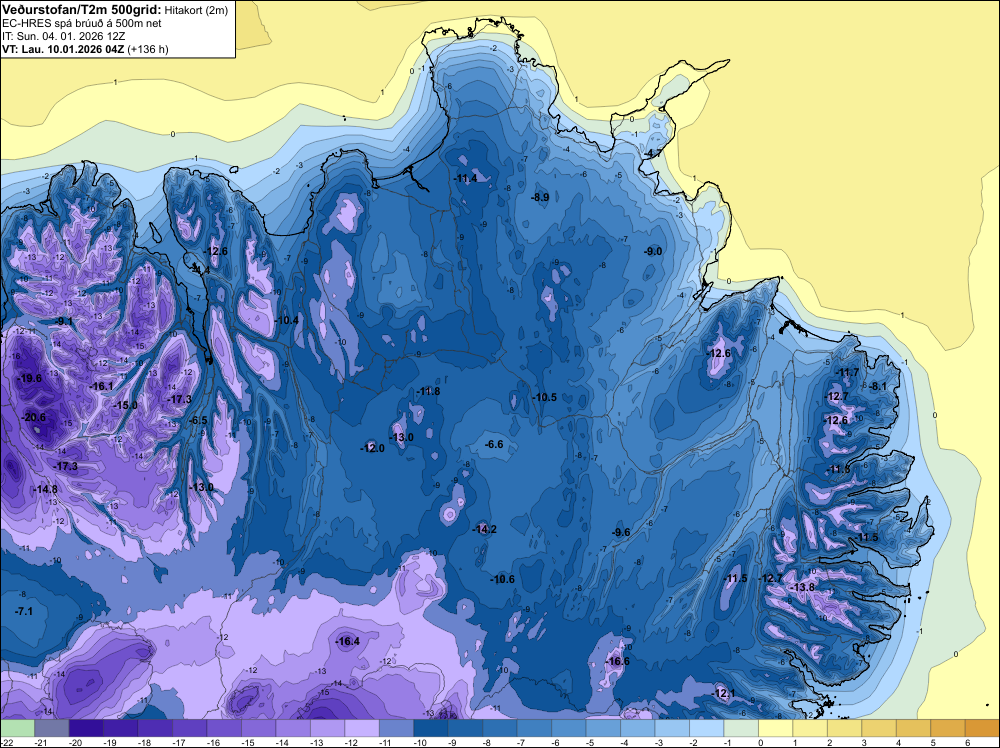Click the legend swatch labeled -4
Screen dimensions: 1000x748
tap(637, 728)
